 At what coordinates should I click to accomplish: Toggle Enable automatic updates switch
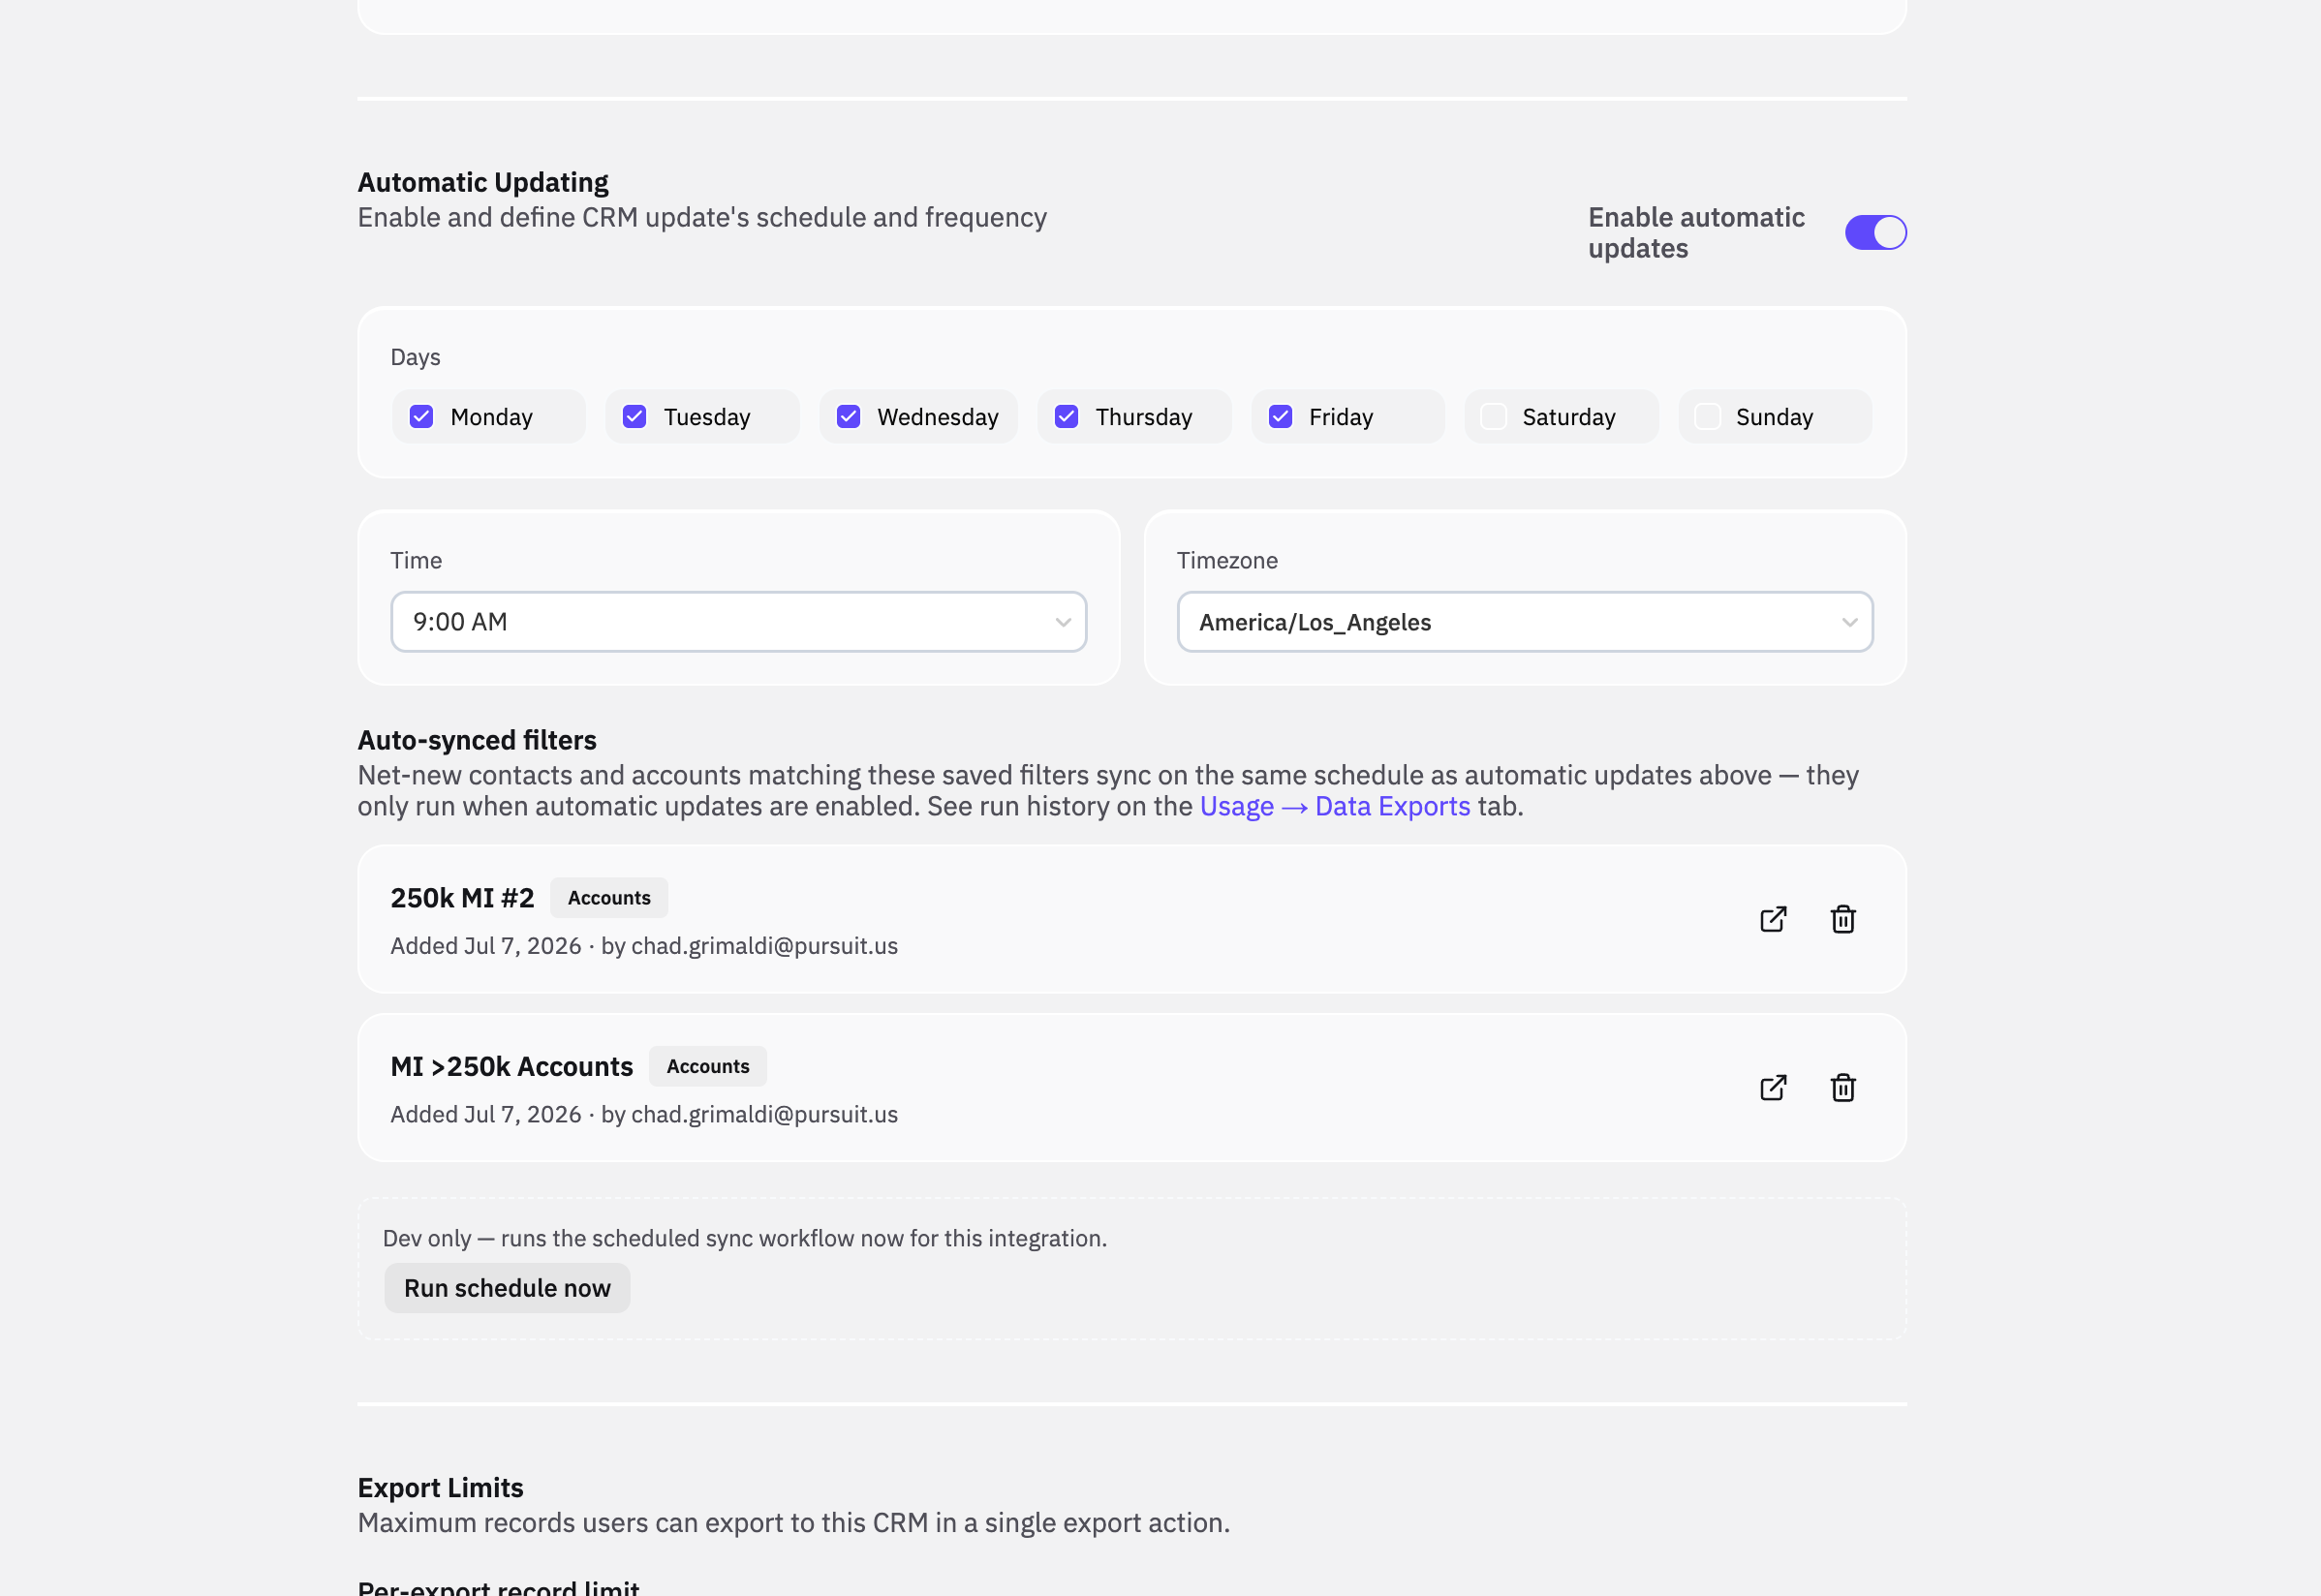[1875, 233]
